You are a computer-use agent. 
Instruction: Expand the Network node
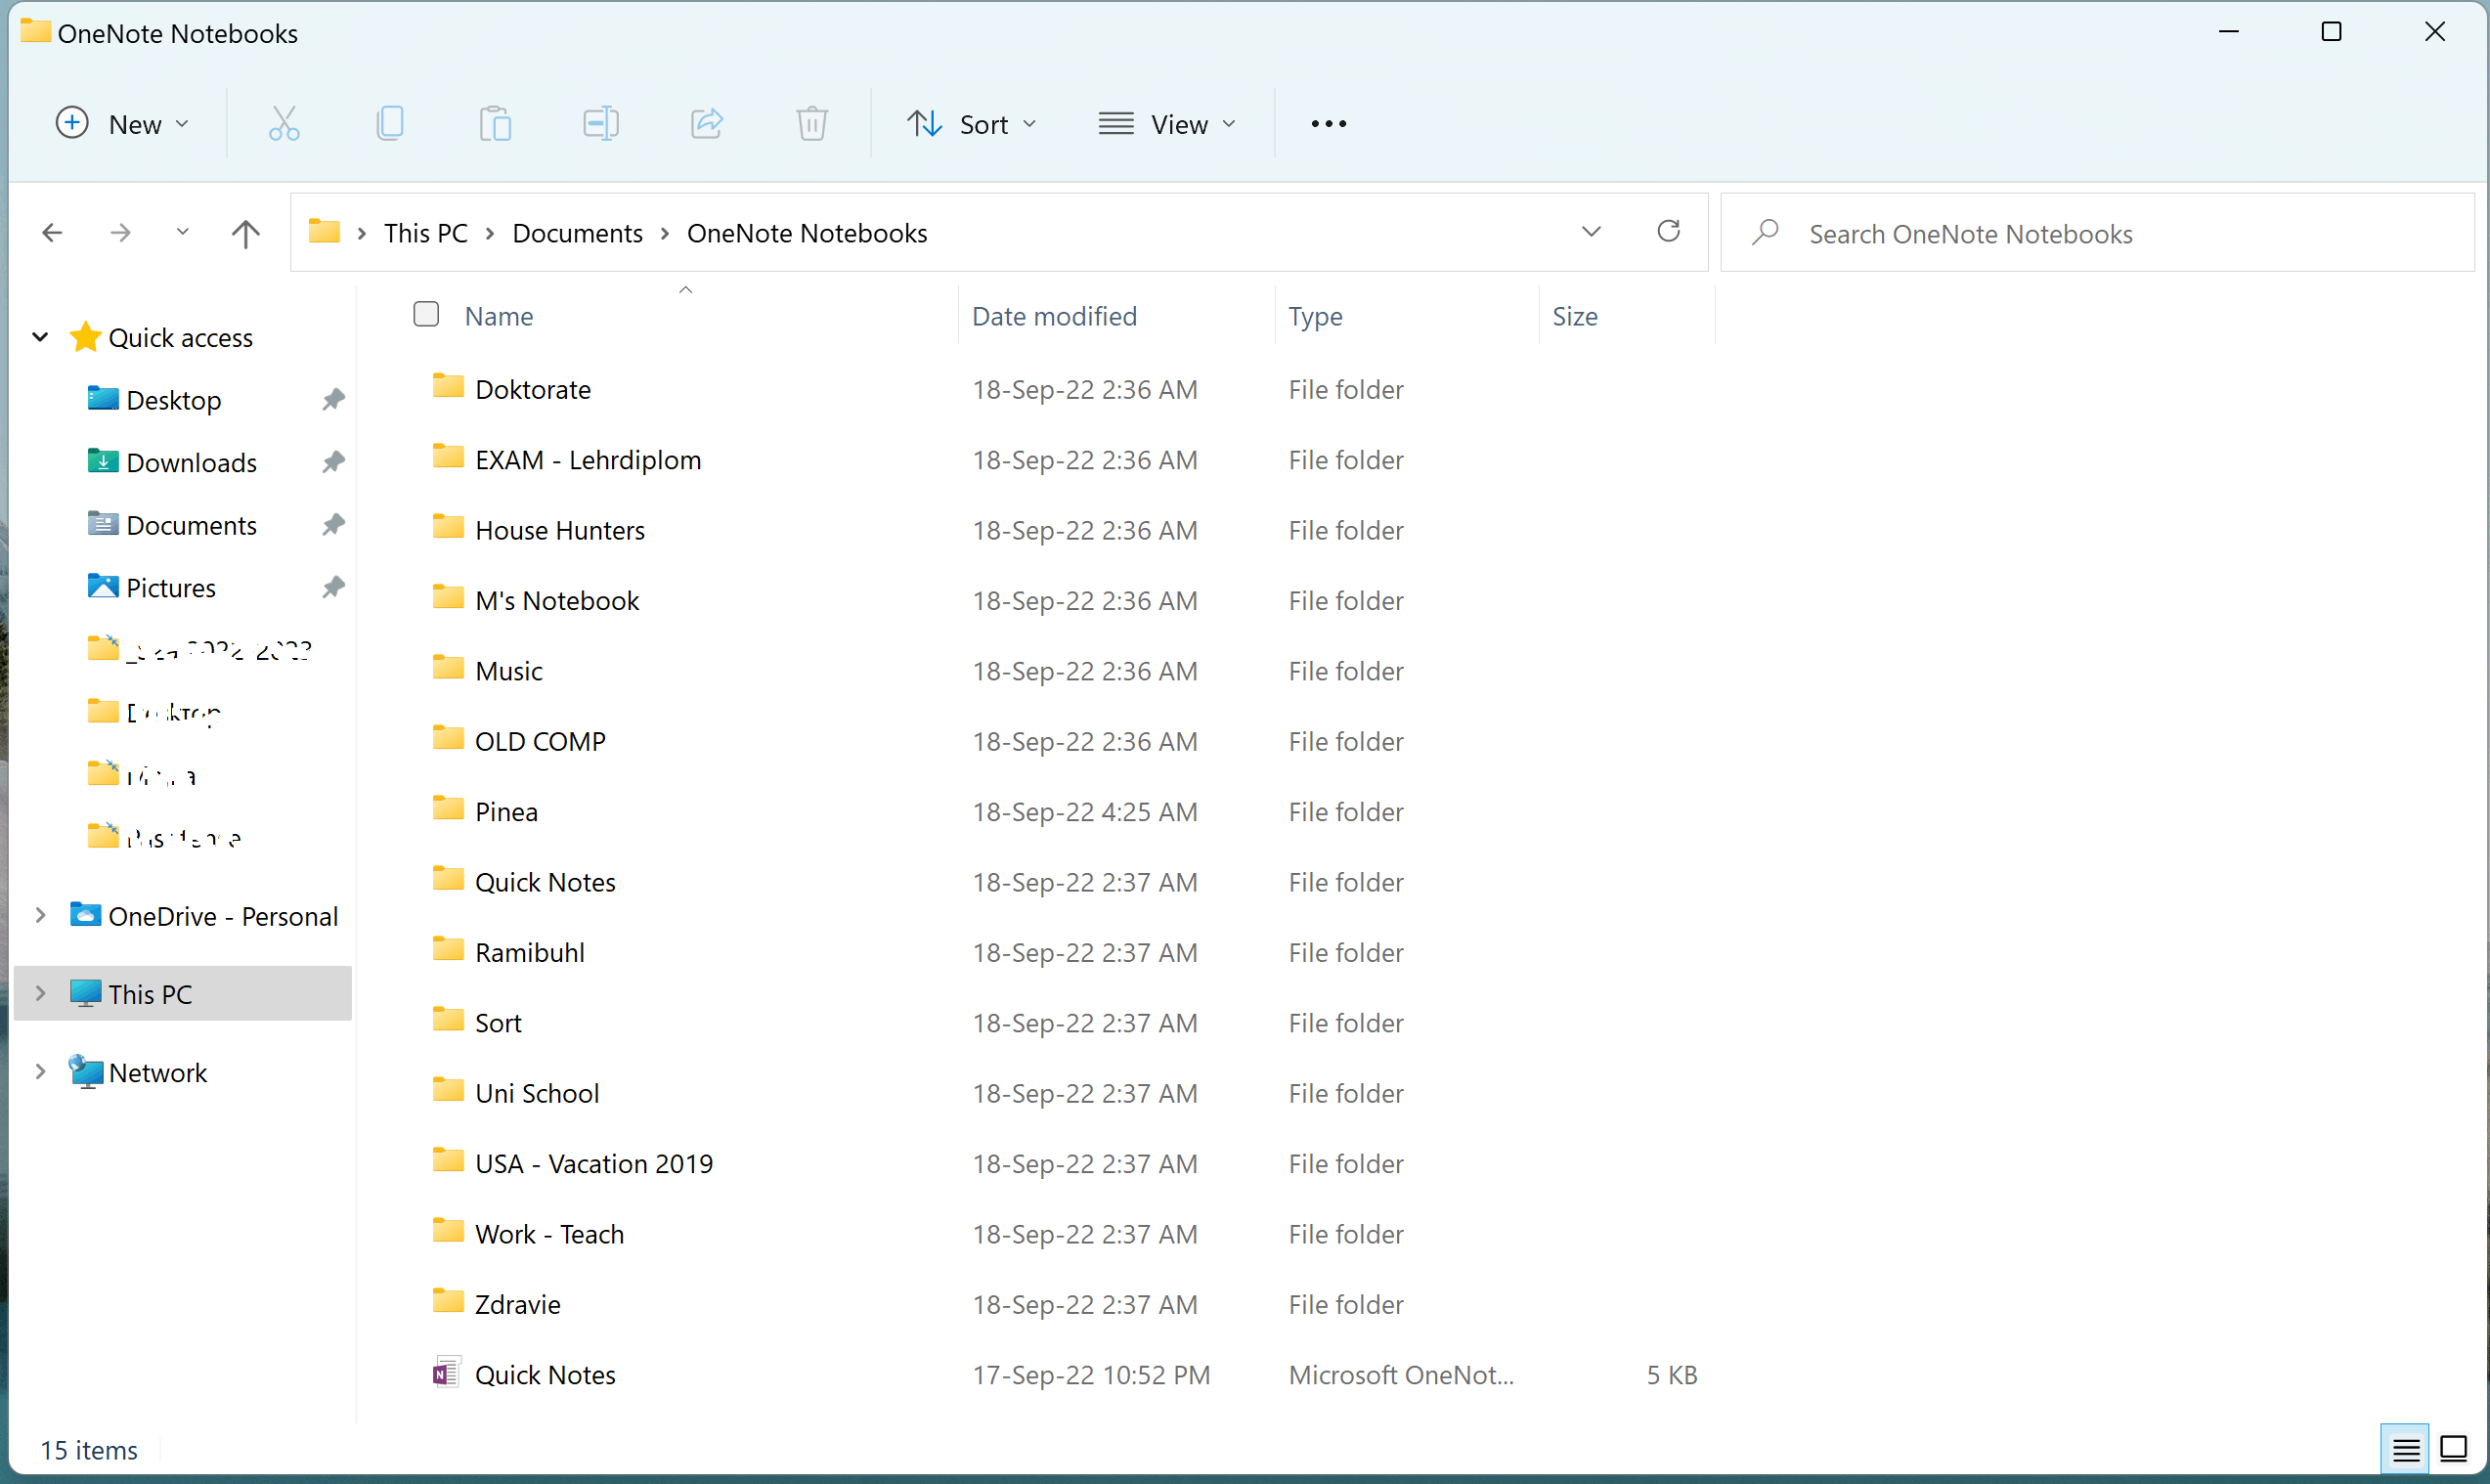click(41, 1072)
